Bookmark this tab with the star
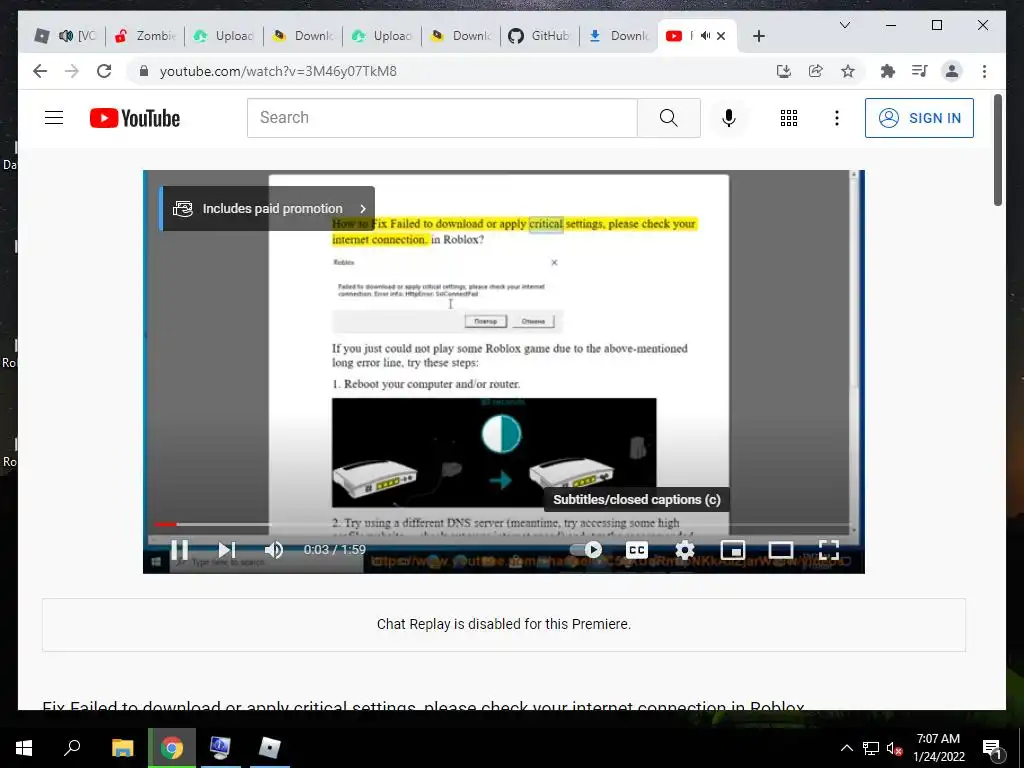Screen dimensions: 1024x768 848,71
